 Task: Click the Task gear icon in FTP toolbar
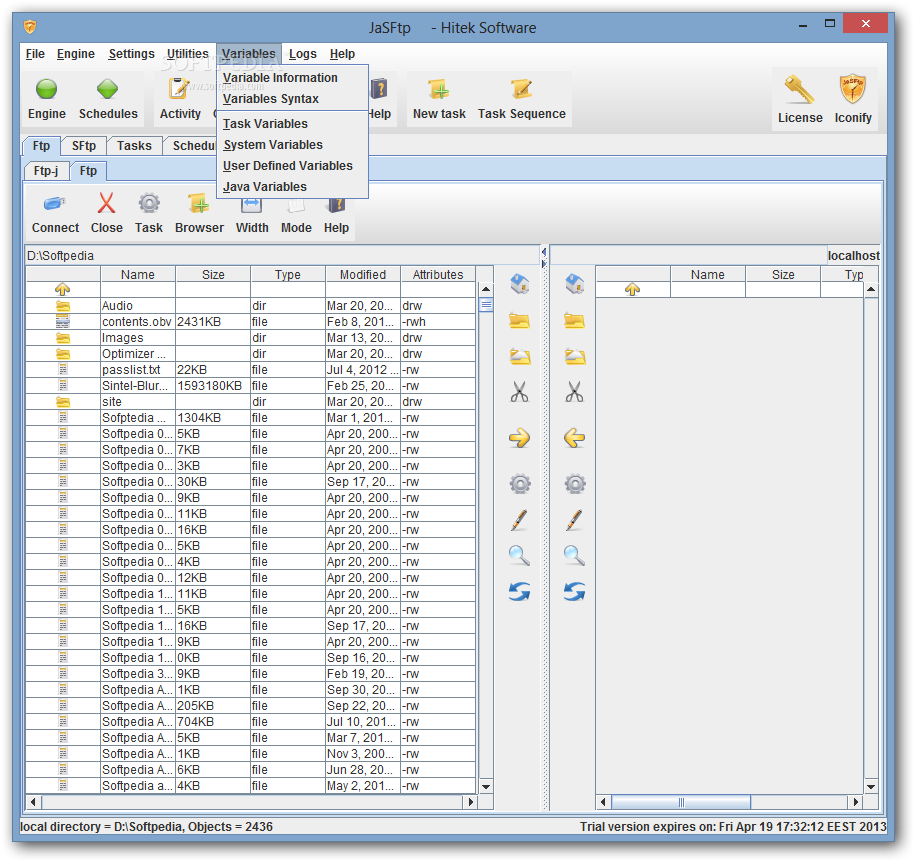click(149, 203)
